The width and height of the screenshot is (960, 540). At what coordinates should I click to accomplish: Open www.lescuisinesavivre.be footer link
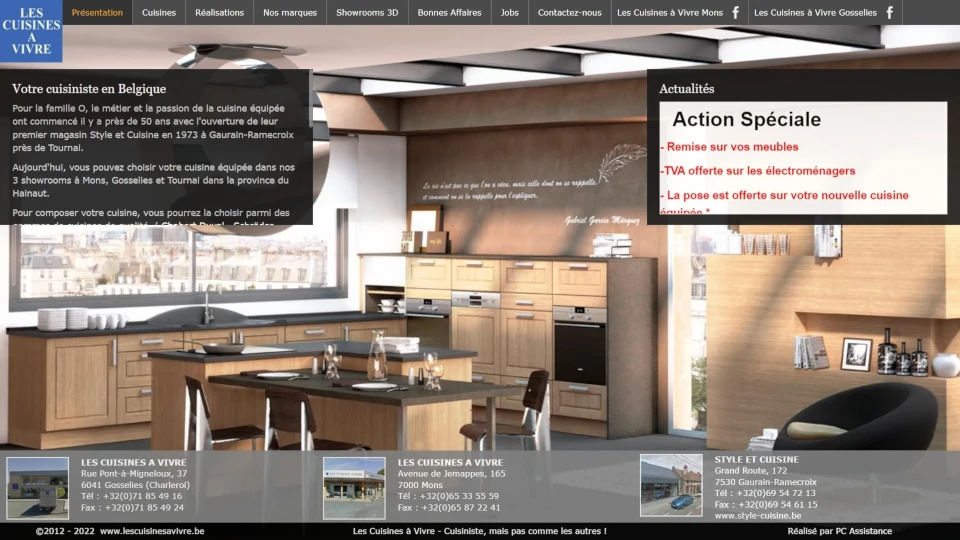[152, 531]
